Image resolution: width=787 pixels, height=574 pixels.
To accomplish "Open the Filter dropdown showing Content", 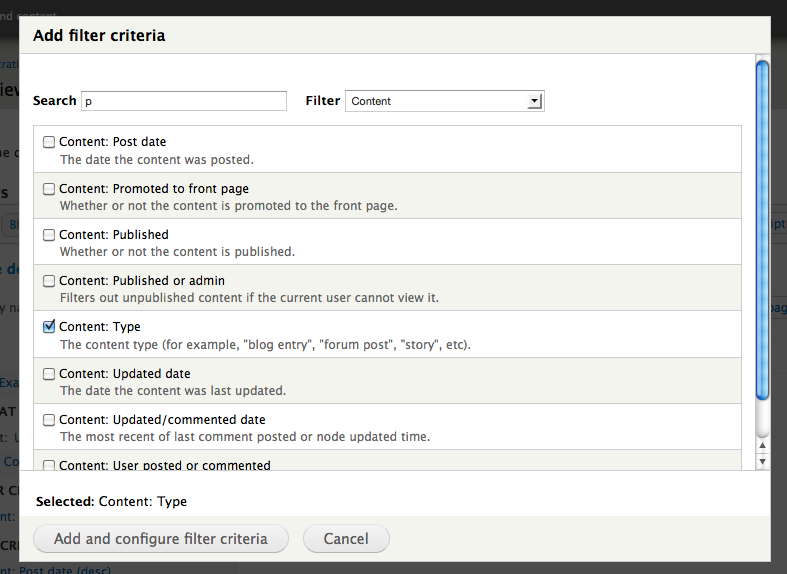I will [x=444, y=101].
